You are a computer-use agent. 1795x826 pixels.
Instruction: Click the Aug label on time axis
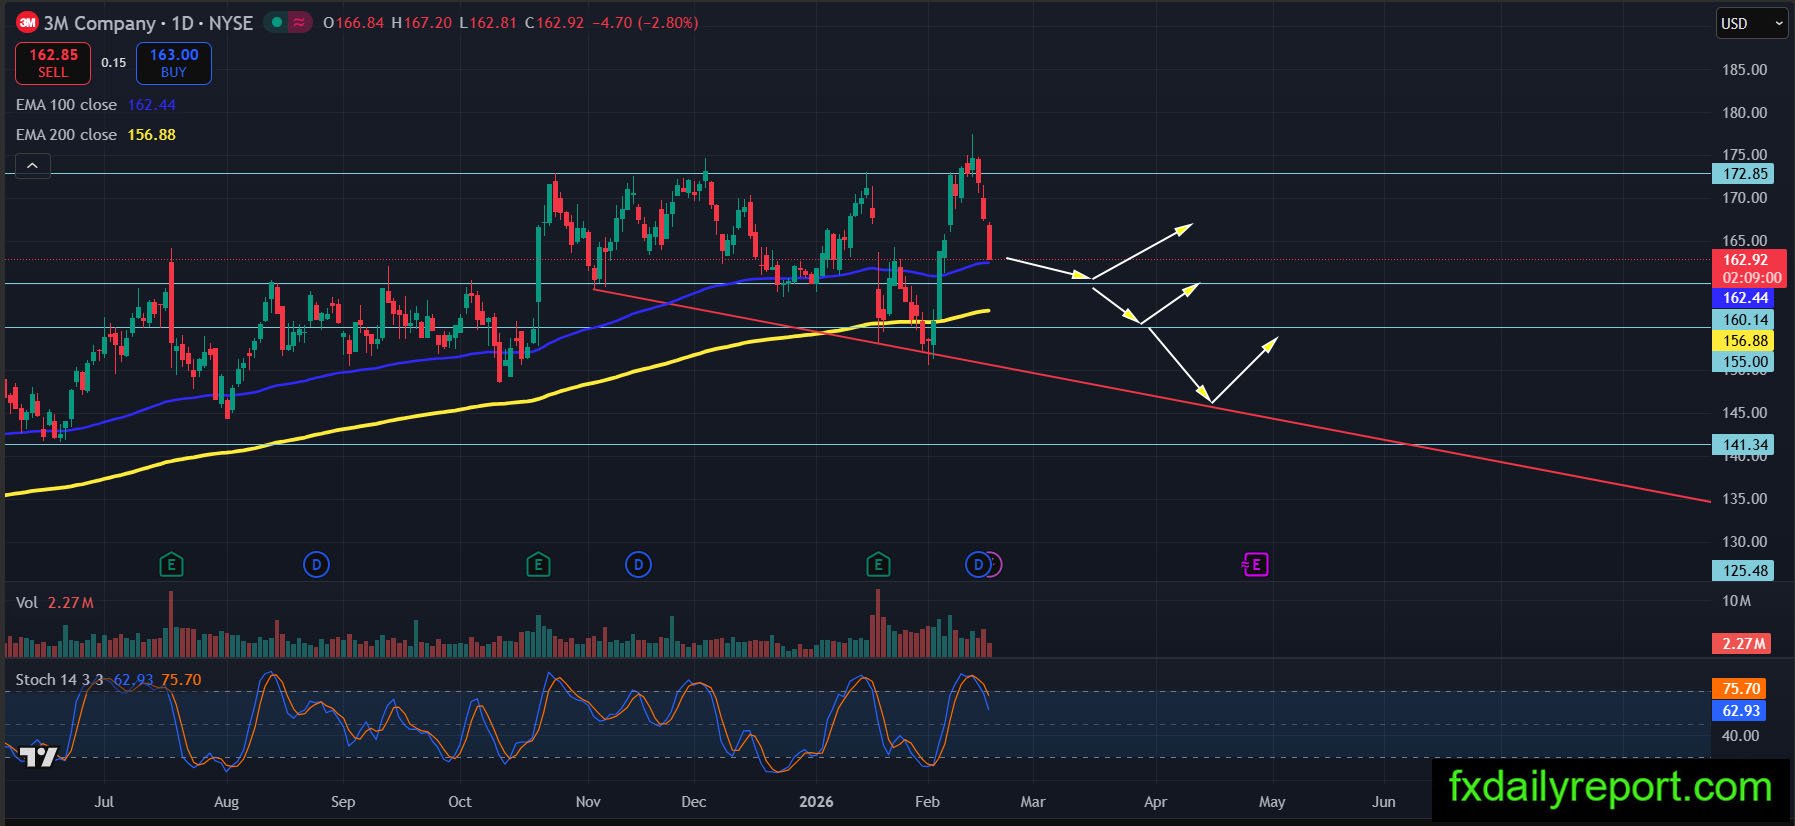click(x=227, y=802)
